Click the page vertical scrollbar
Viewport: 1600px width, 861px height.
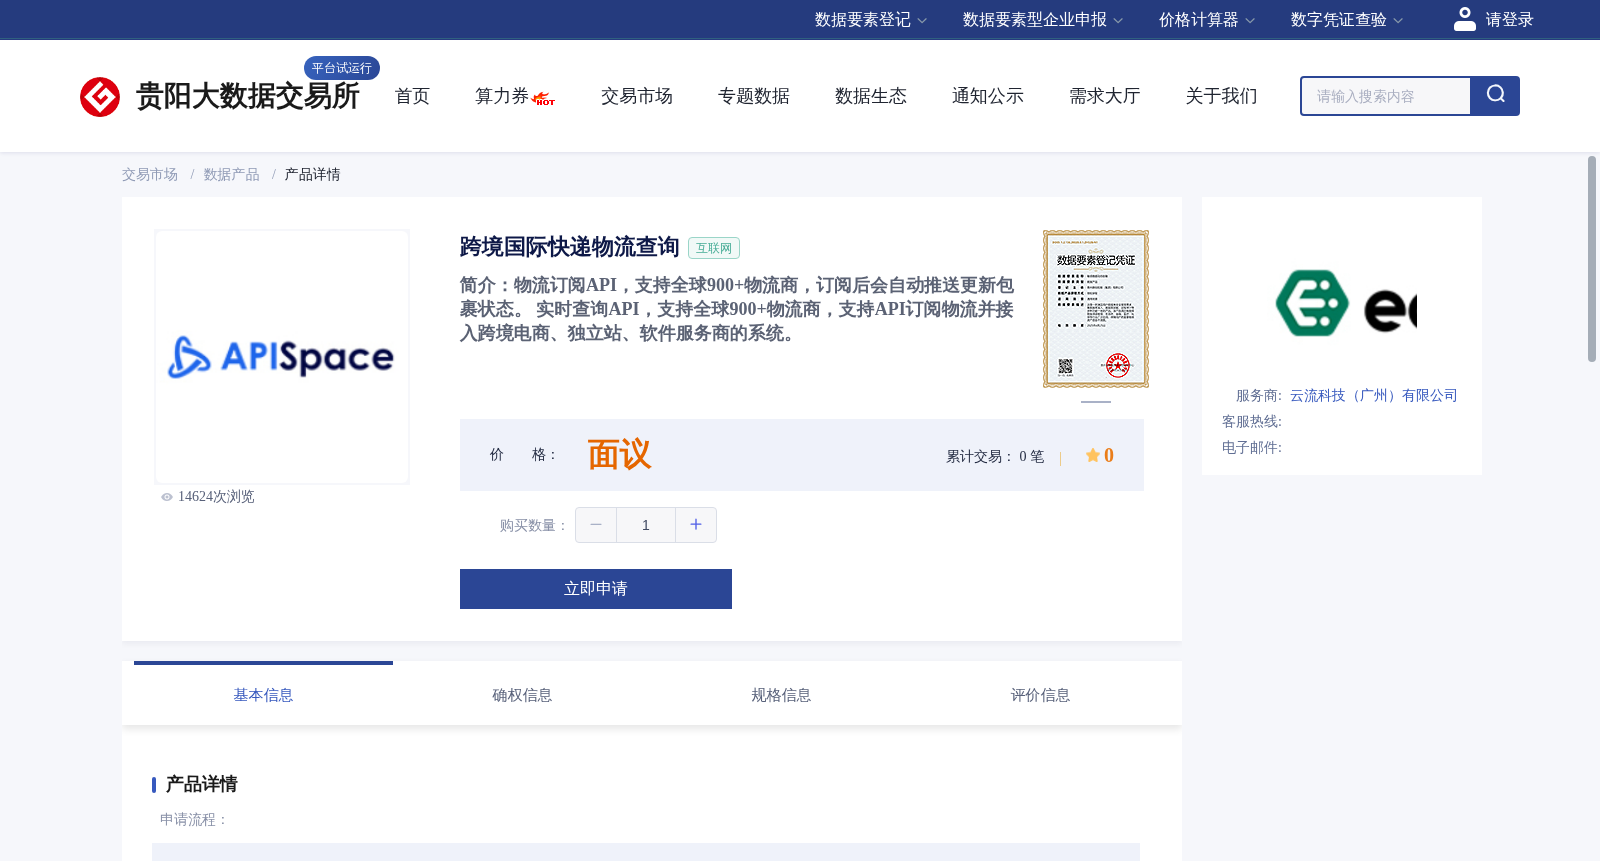pyautogui.click(x=1592, y=258)
